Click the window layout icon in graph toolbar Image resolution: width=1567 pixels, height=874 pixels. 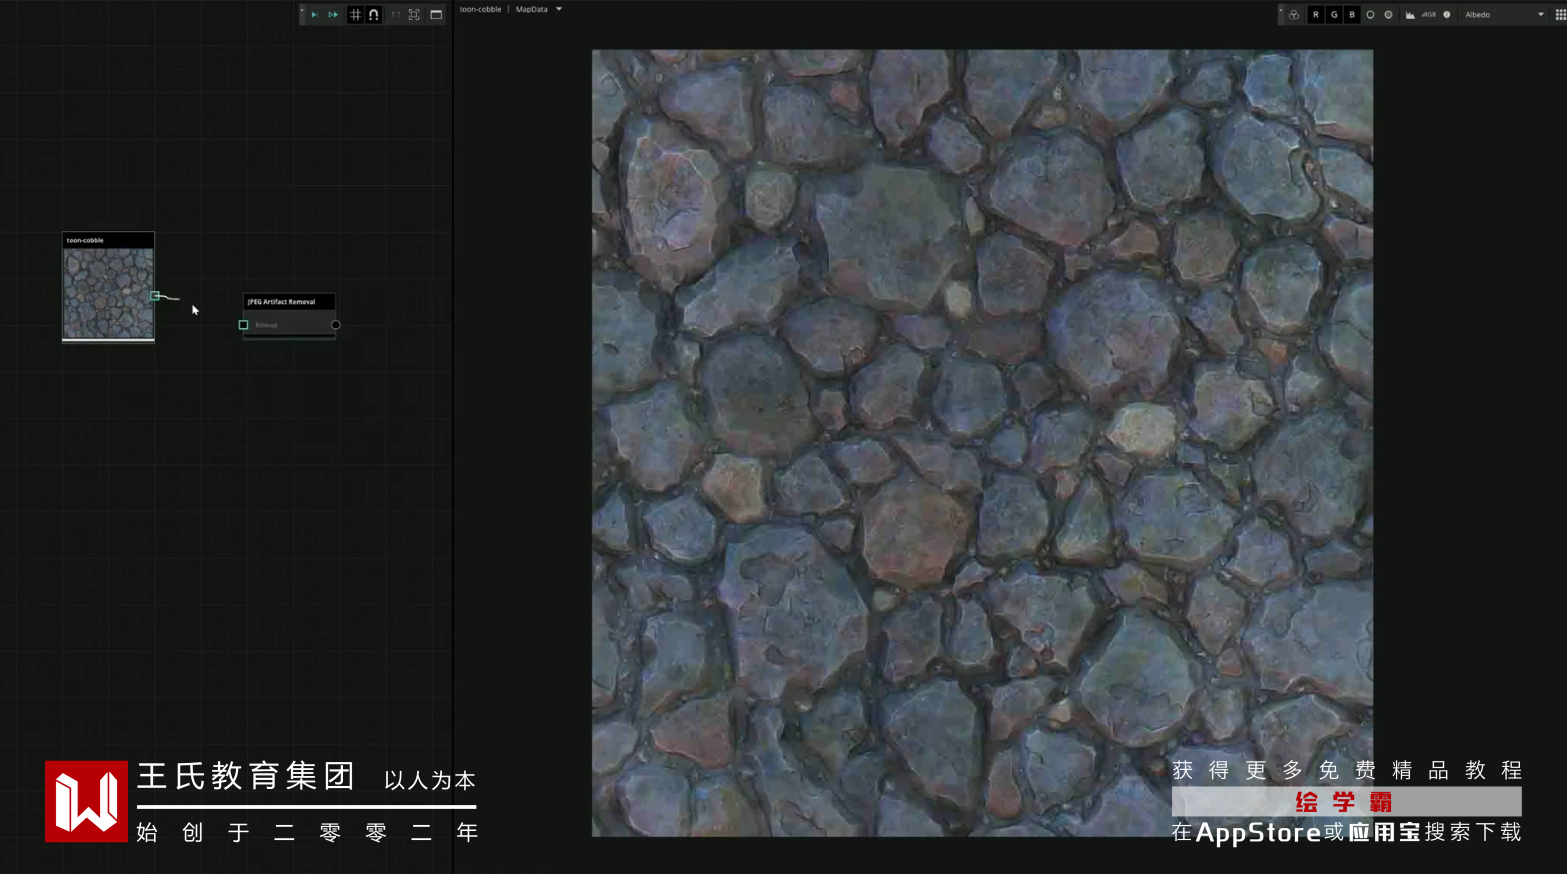[436, 15]
